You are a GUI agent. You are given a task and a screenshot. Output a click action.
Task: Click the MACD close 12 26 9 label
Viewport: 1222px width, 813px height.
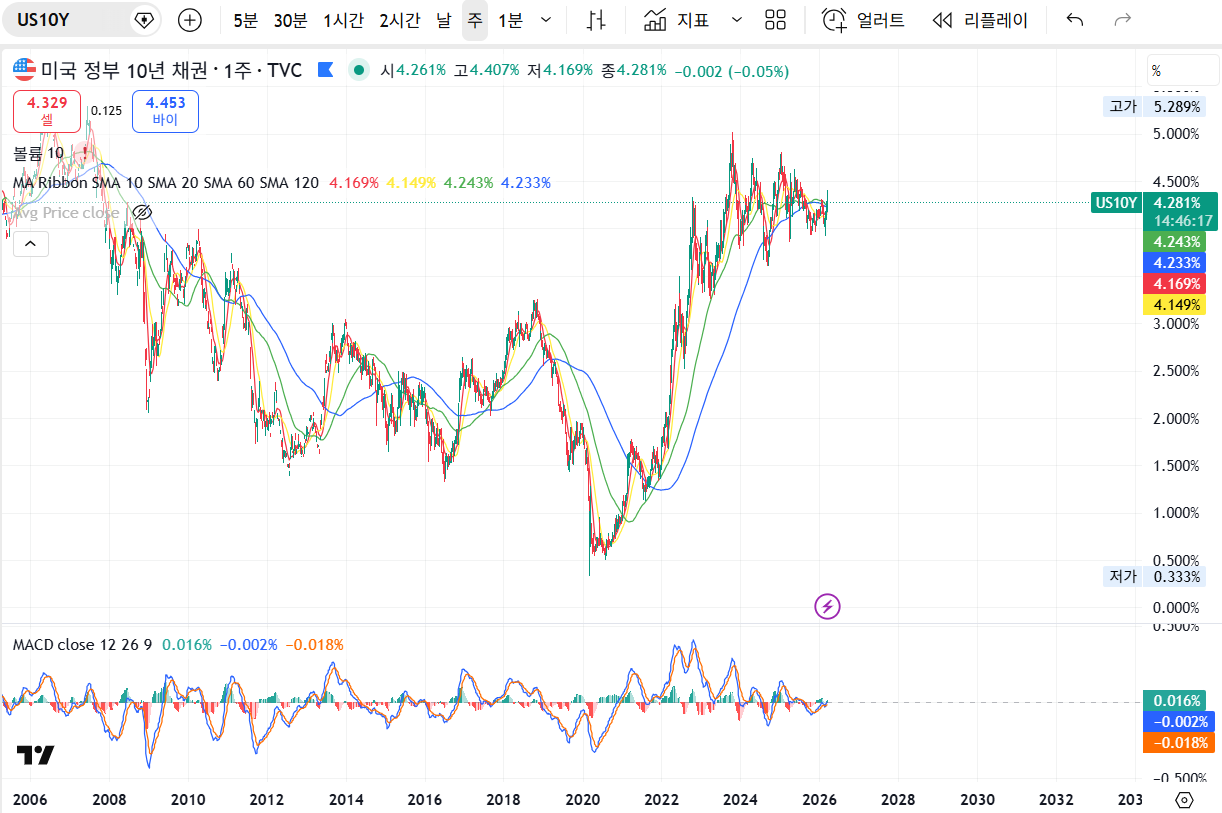pyautogui.click(x=82, y=644)
